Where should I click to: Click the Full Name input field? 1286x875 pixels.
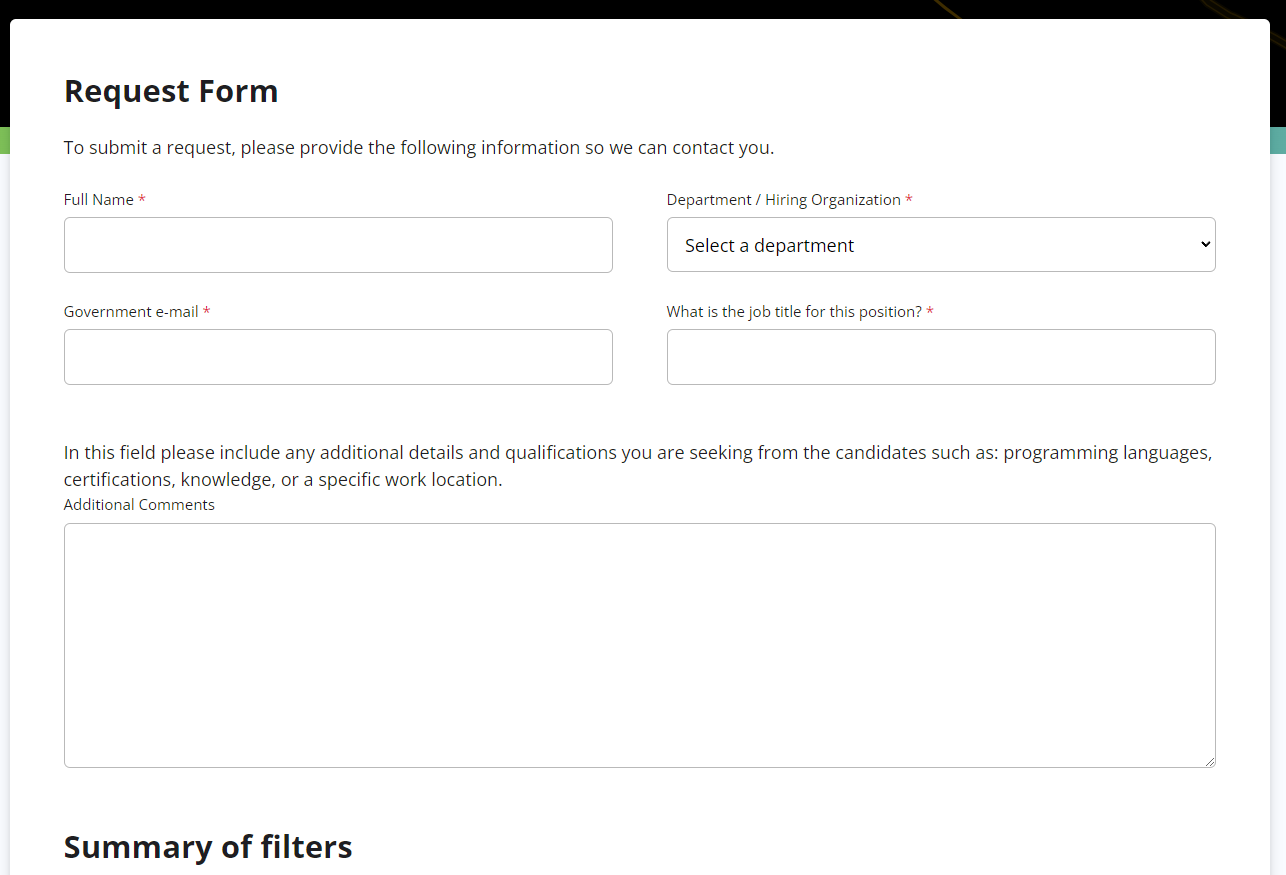click(x=338, y=244)
